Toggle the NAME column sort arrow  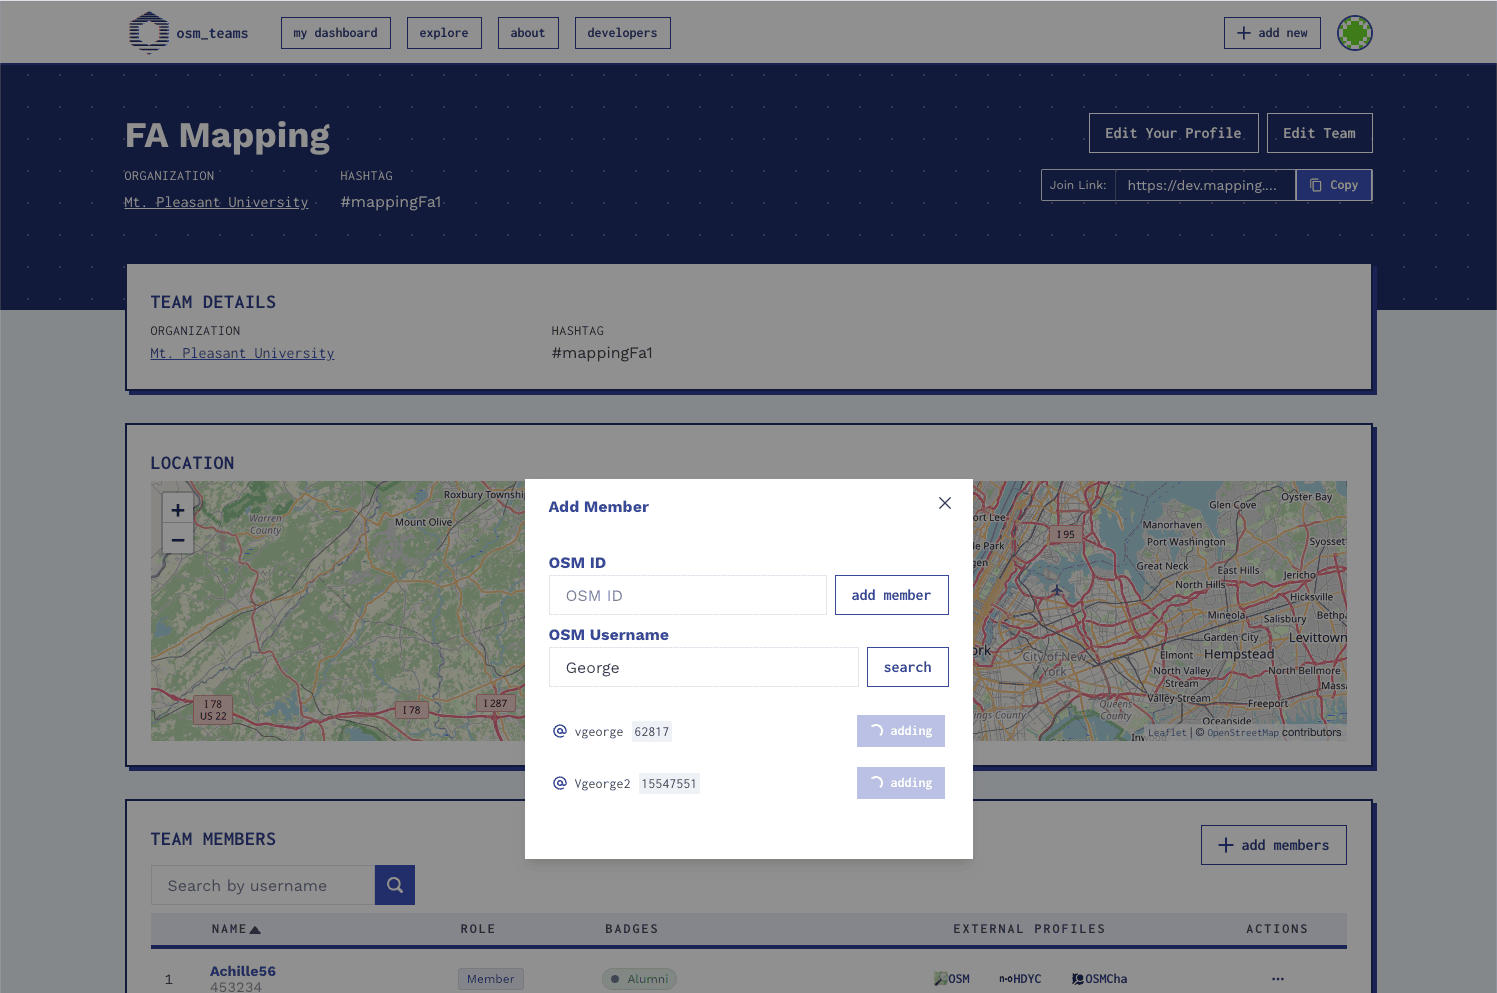coord(256,928)
